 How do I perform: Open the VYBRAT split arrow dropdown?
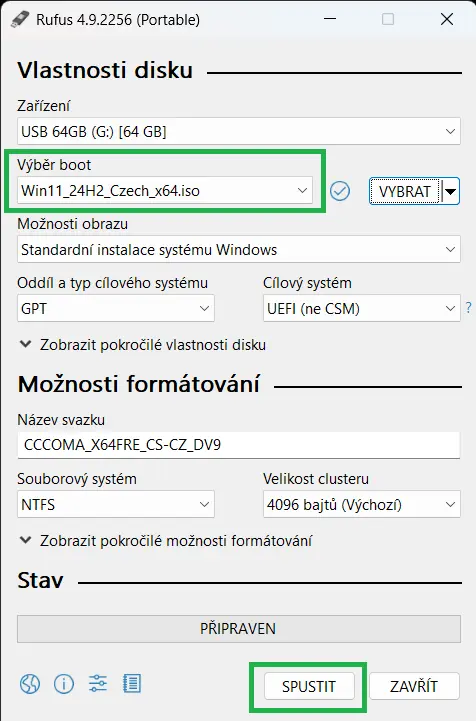[x=451, y=191]
